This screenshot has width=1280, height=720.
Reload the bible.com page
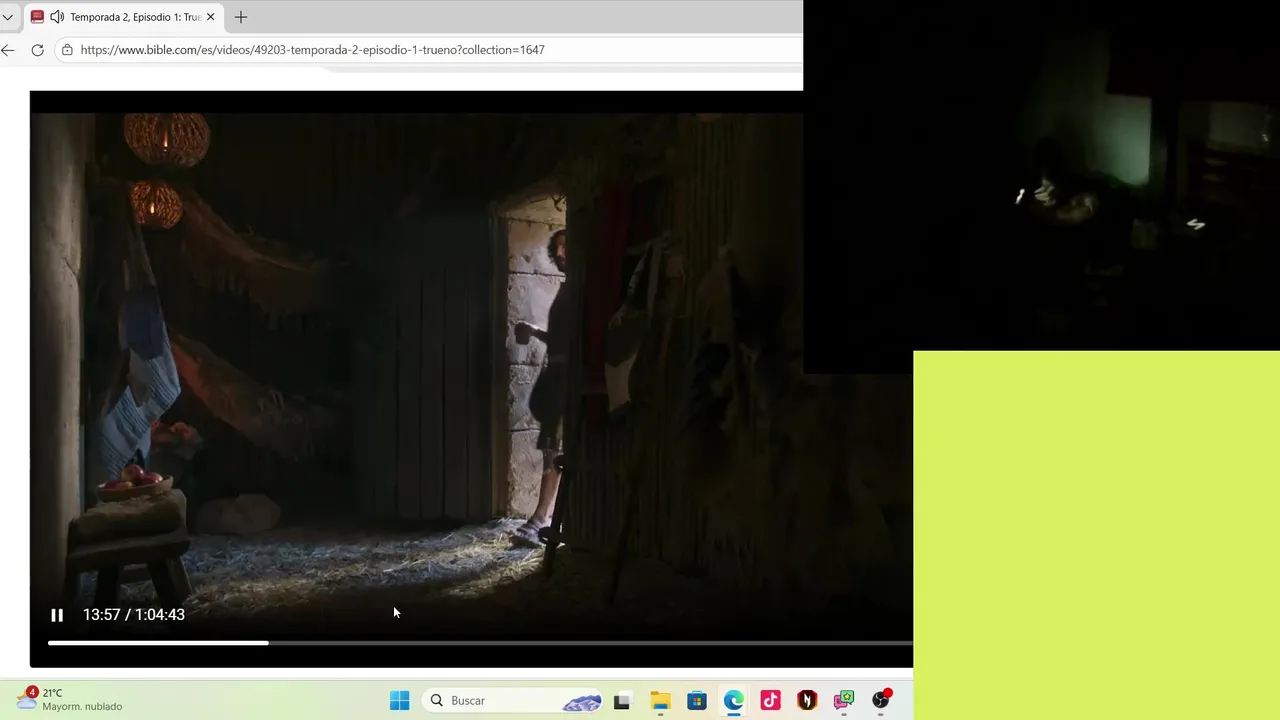[38, 50]
